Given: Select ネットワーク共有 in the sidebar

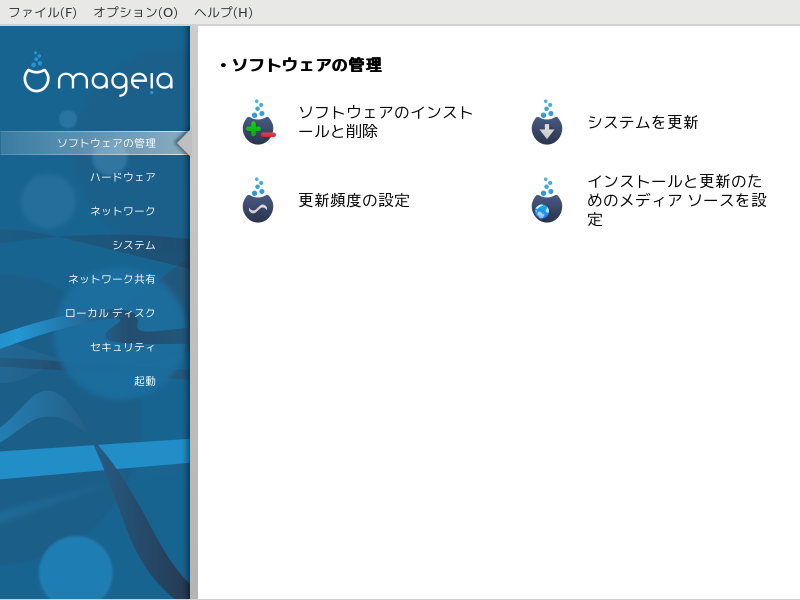Looking at the screenshot, I should (x=111, y=279).
